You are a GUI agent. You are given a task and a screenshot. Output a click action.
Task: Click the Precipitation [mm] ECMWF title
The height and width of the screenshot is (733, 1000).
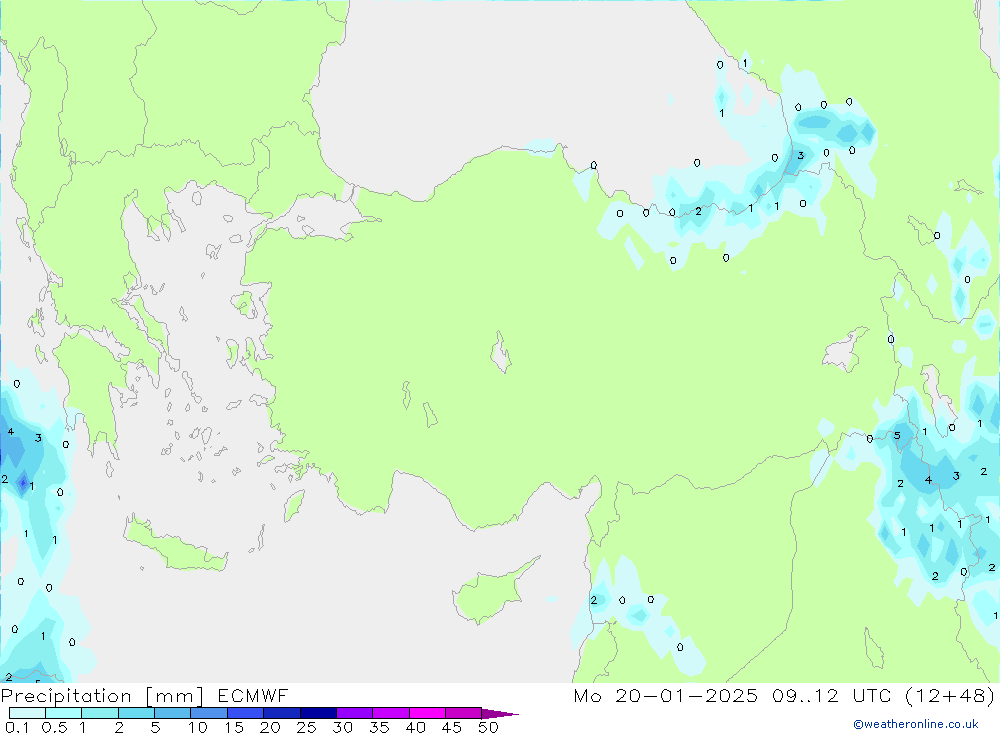pos(145,696)
